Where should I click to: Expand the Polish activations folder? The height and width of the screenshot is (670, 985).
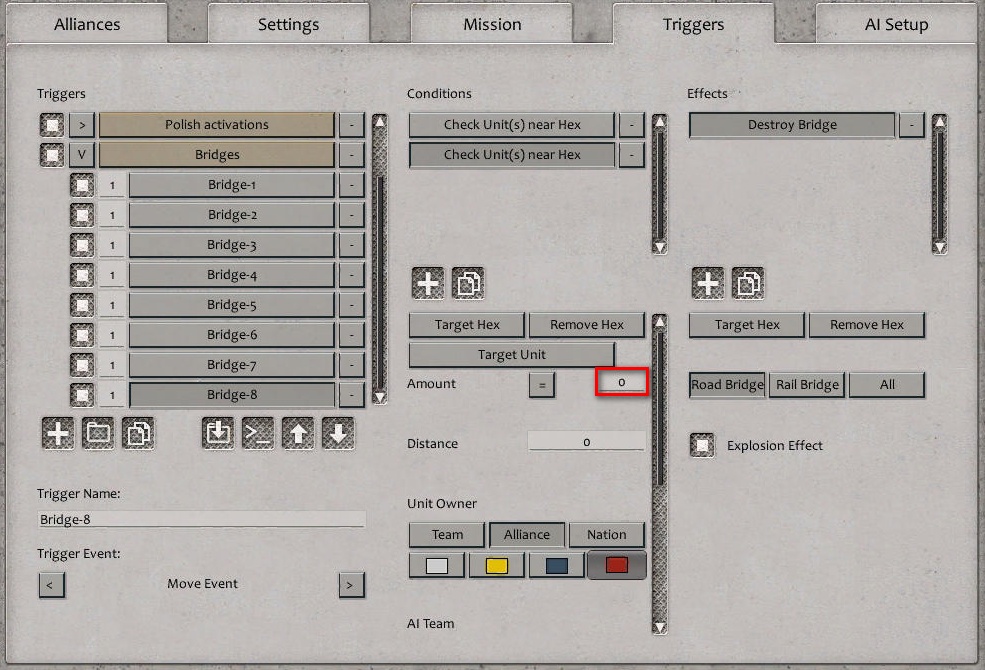82,125
